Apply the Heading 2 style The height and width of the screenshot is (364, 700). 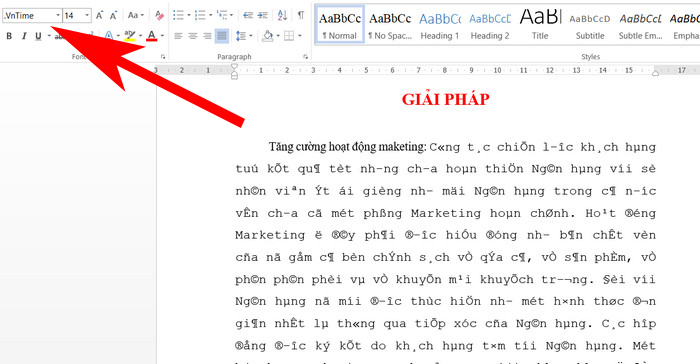(490, 25)
